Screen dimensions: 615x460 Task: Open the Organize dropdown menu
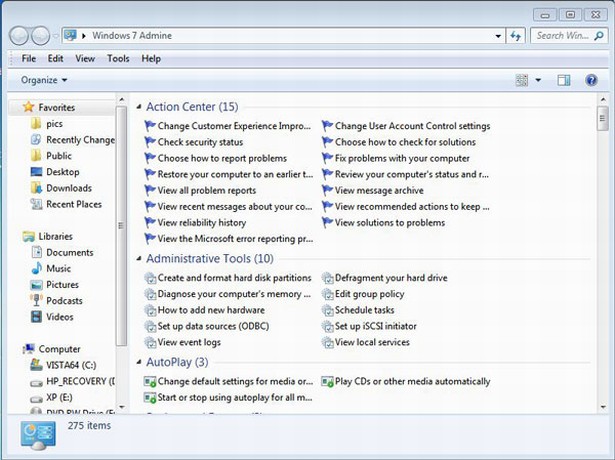point(44,80)
